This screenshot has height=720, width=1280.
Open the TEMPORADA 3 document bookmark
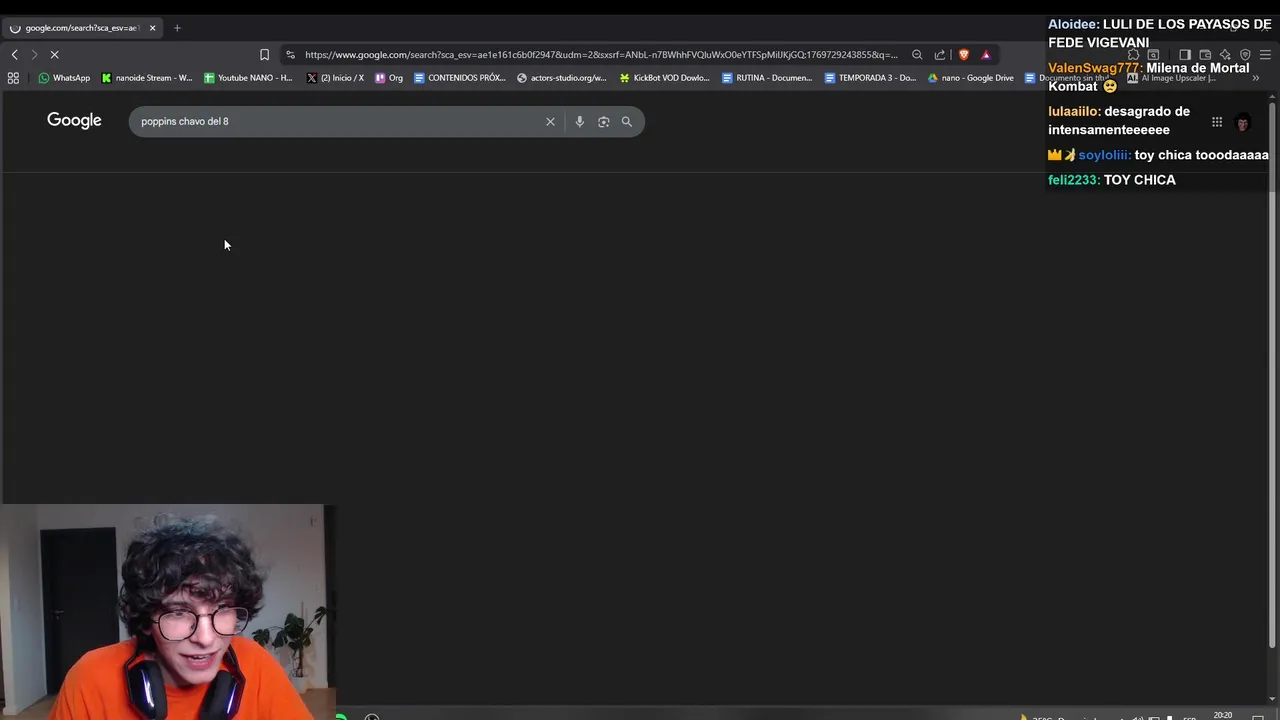click(x=870, y=78)
